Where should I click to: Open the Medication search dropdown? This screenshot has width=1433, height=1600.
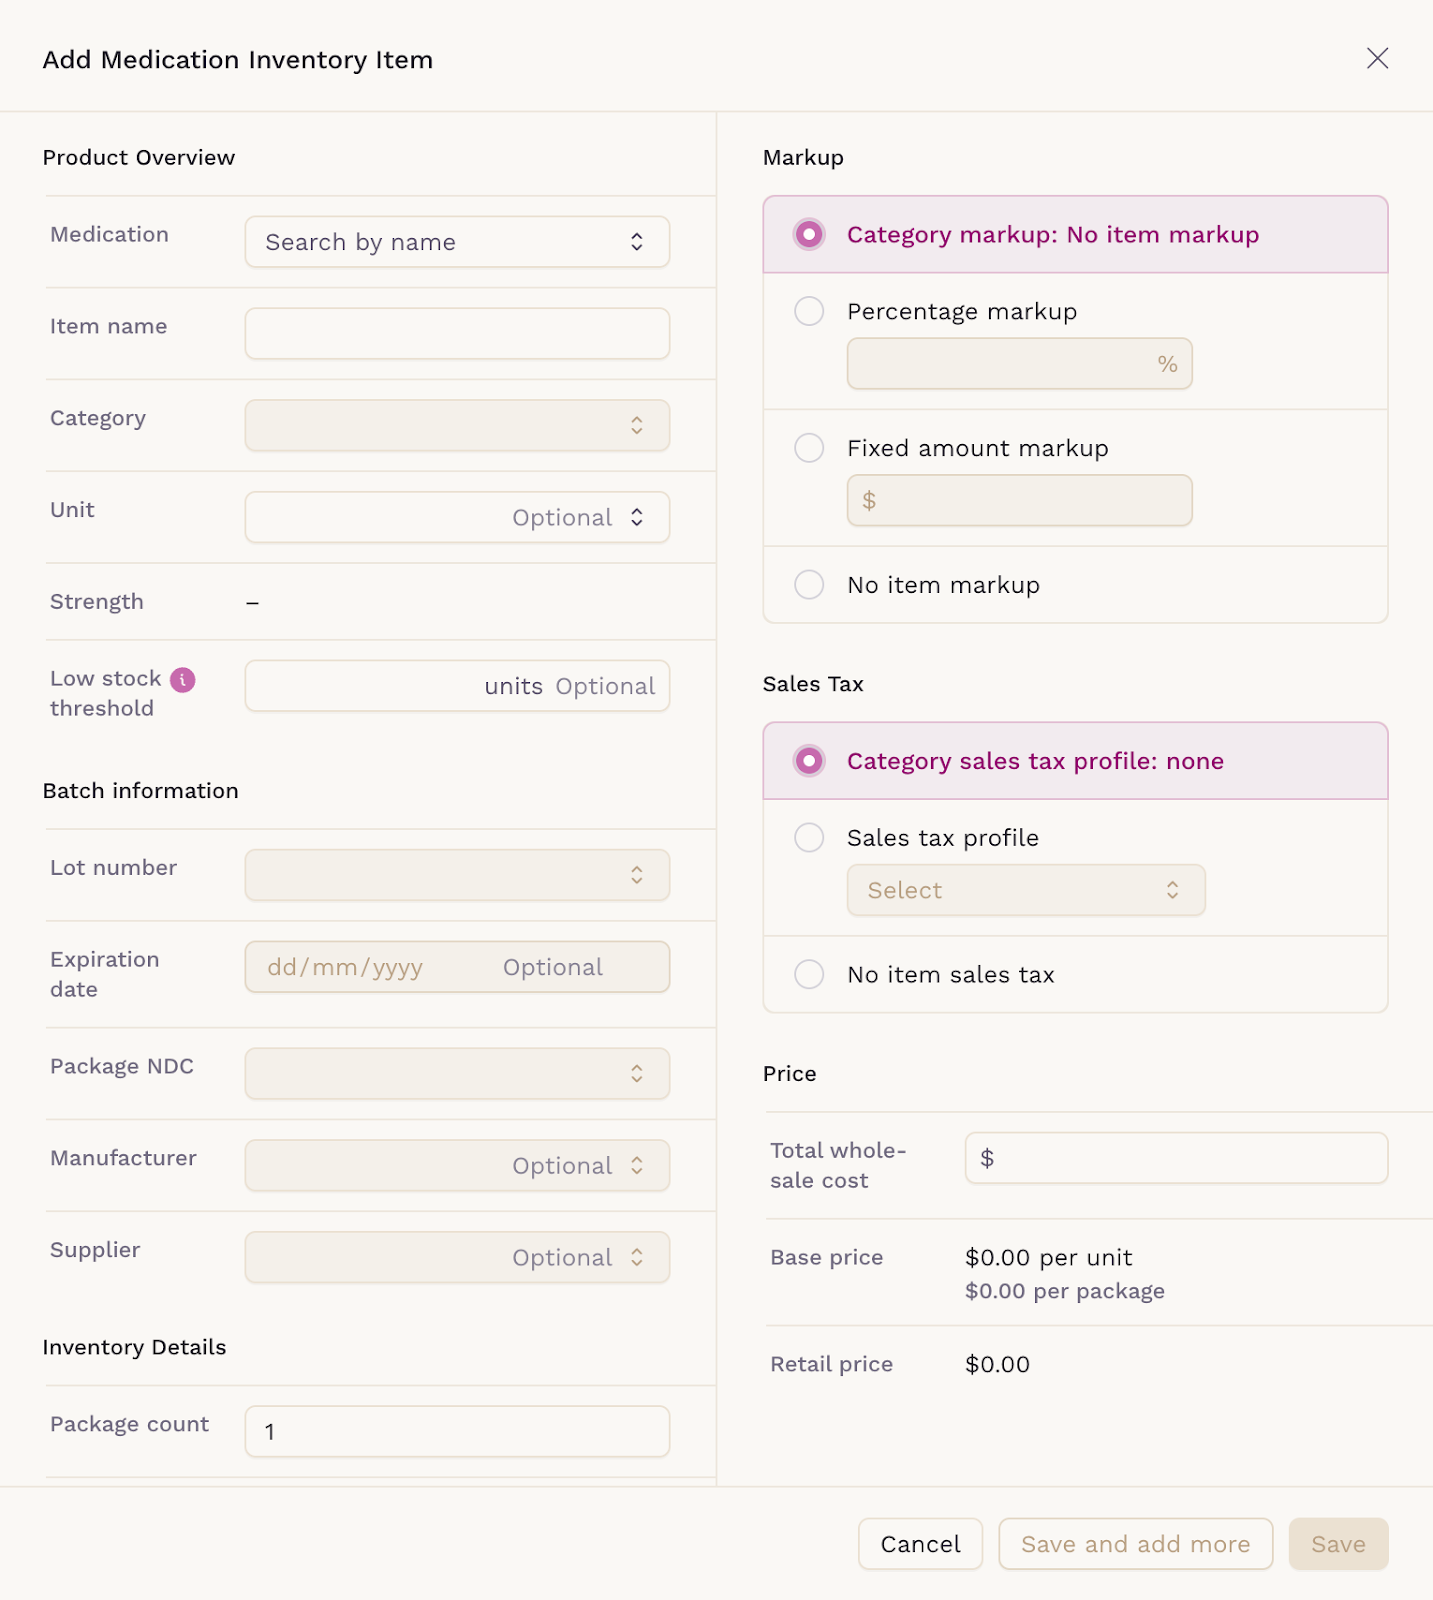(x=457, y=242)
